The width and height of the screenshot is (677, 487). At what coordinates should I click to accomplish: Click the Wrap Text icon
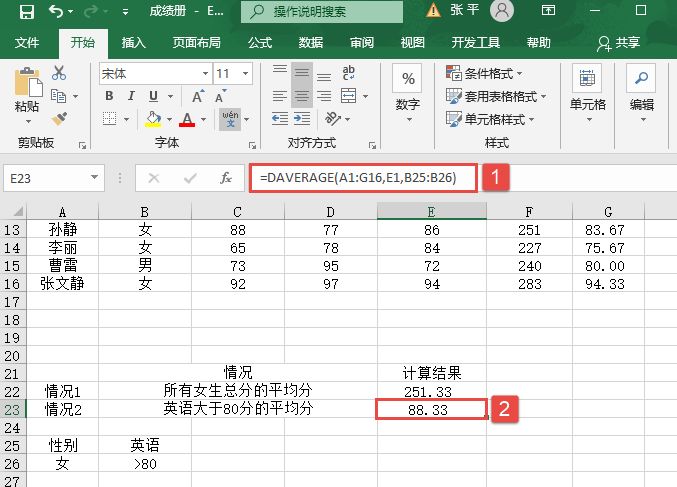click(349, 73)
